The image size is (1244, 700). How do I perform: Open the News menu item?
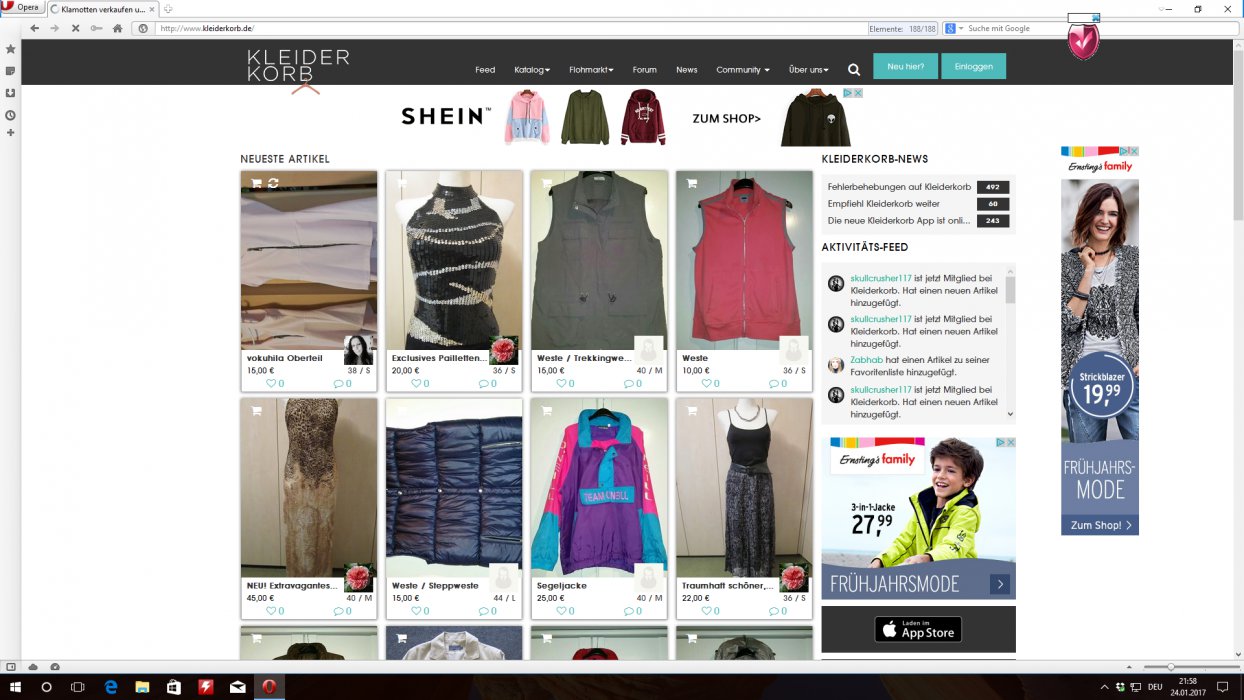[686, 70]
